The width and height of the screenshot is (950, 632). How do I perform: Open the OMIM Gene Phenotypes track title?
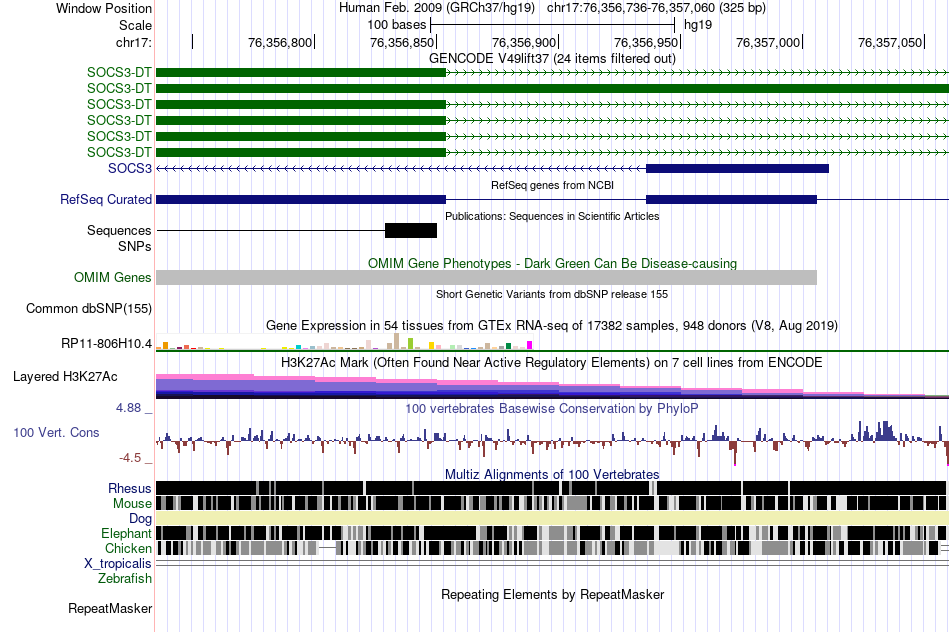tap(552, 264)
